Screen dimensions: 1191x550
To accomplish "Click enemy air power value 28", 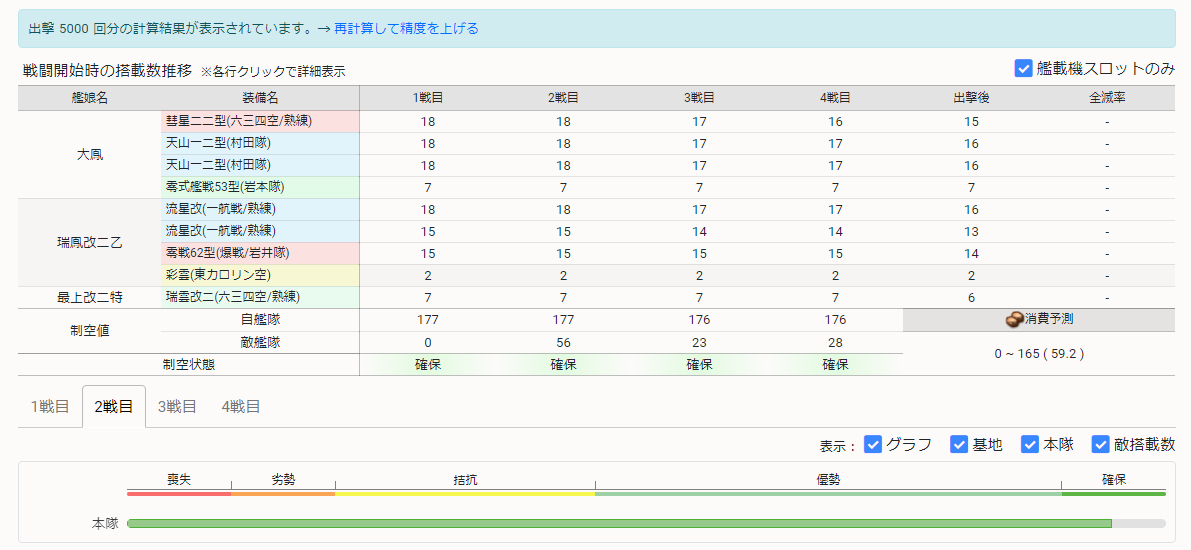I will coord(835,343).
